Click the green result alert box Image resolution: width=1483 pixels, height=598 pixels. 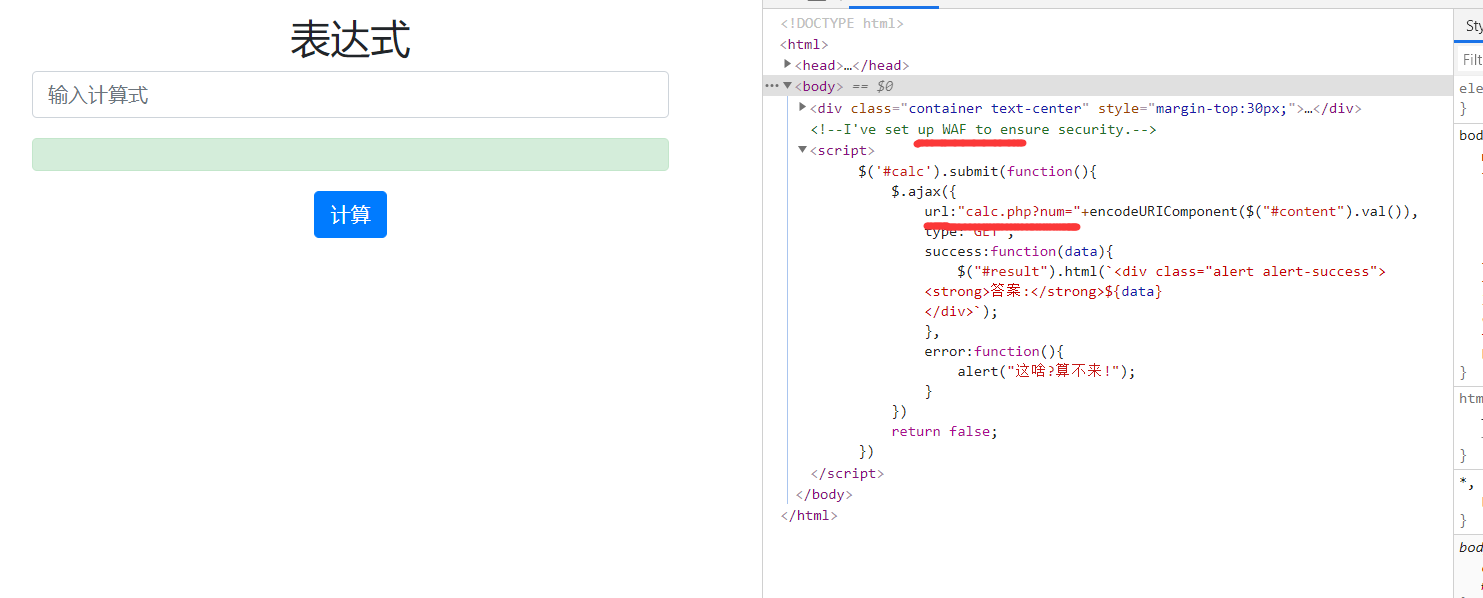click(x=350, y=154)
